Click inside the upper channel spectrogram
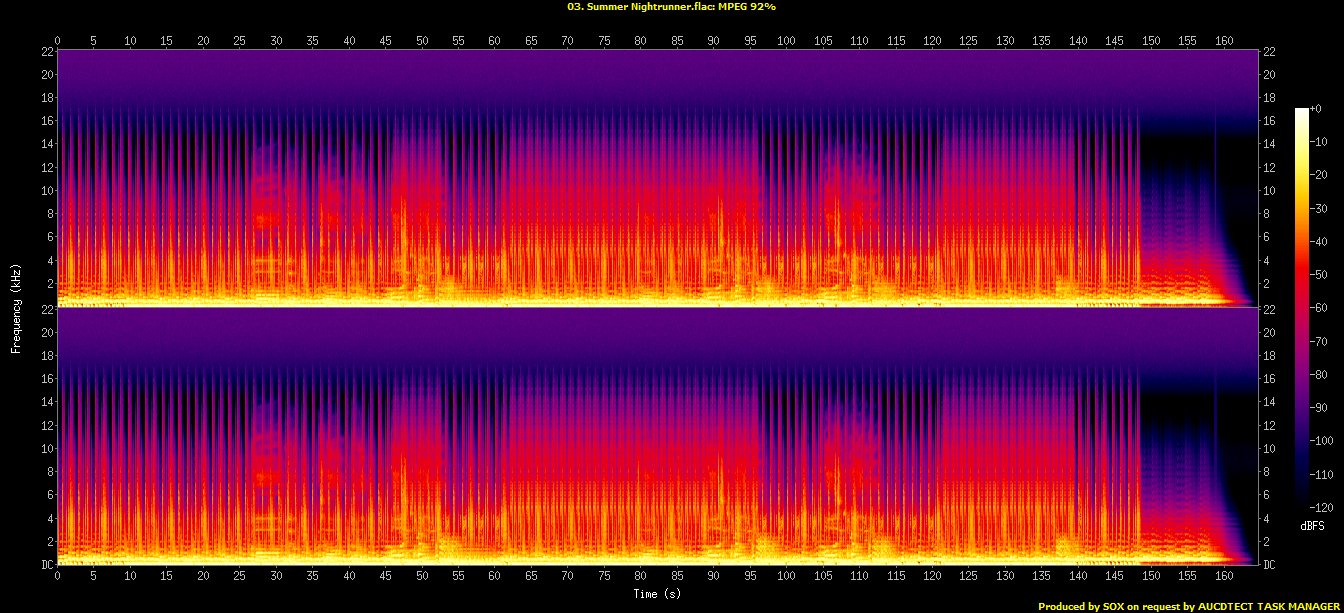 (x=660, y=179)
